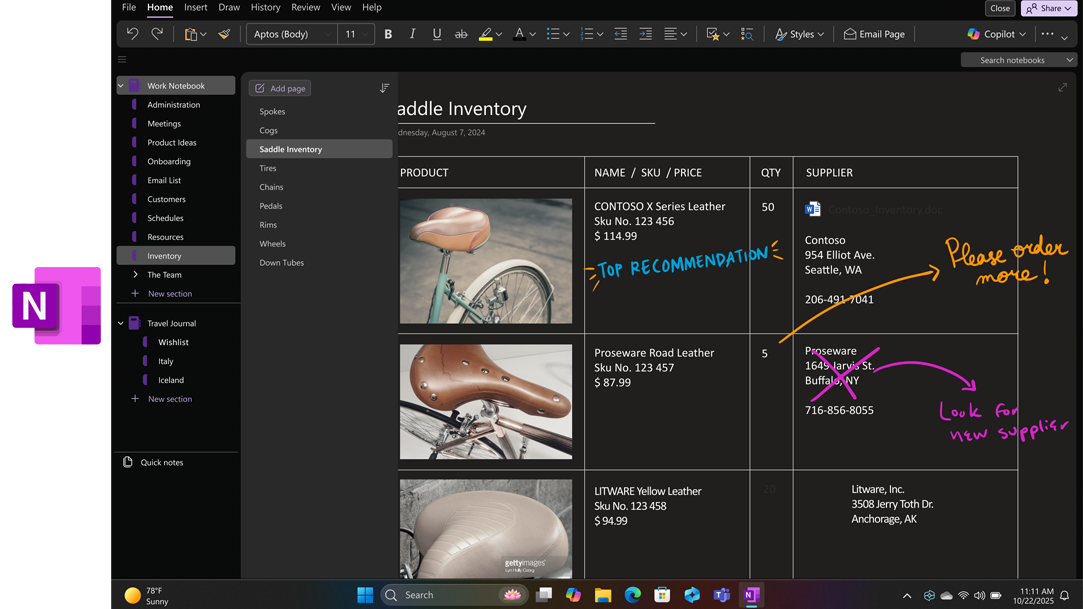Click the hamburger navigation toggle icon
The width and height of the screenshot is (1083, 609).
click(122, 60)
